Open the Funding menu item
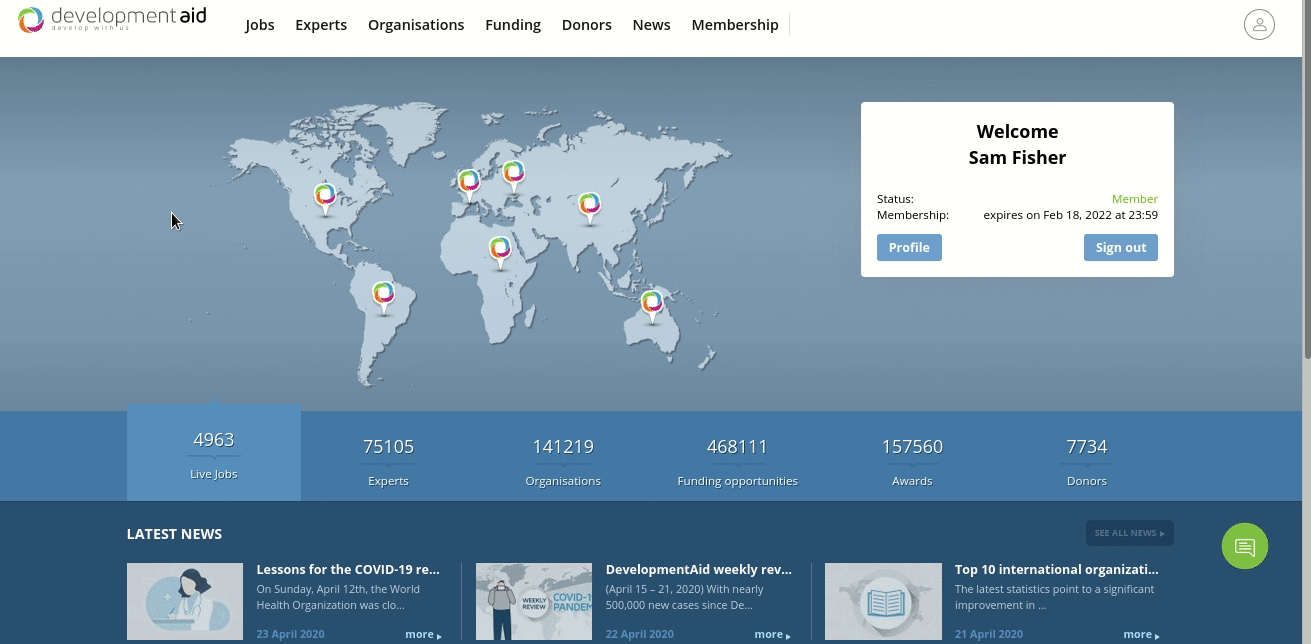Image resolution: width=1311 pixels, height=644 pixels. (x=513, y=25)
